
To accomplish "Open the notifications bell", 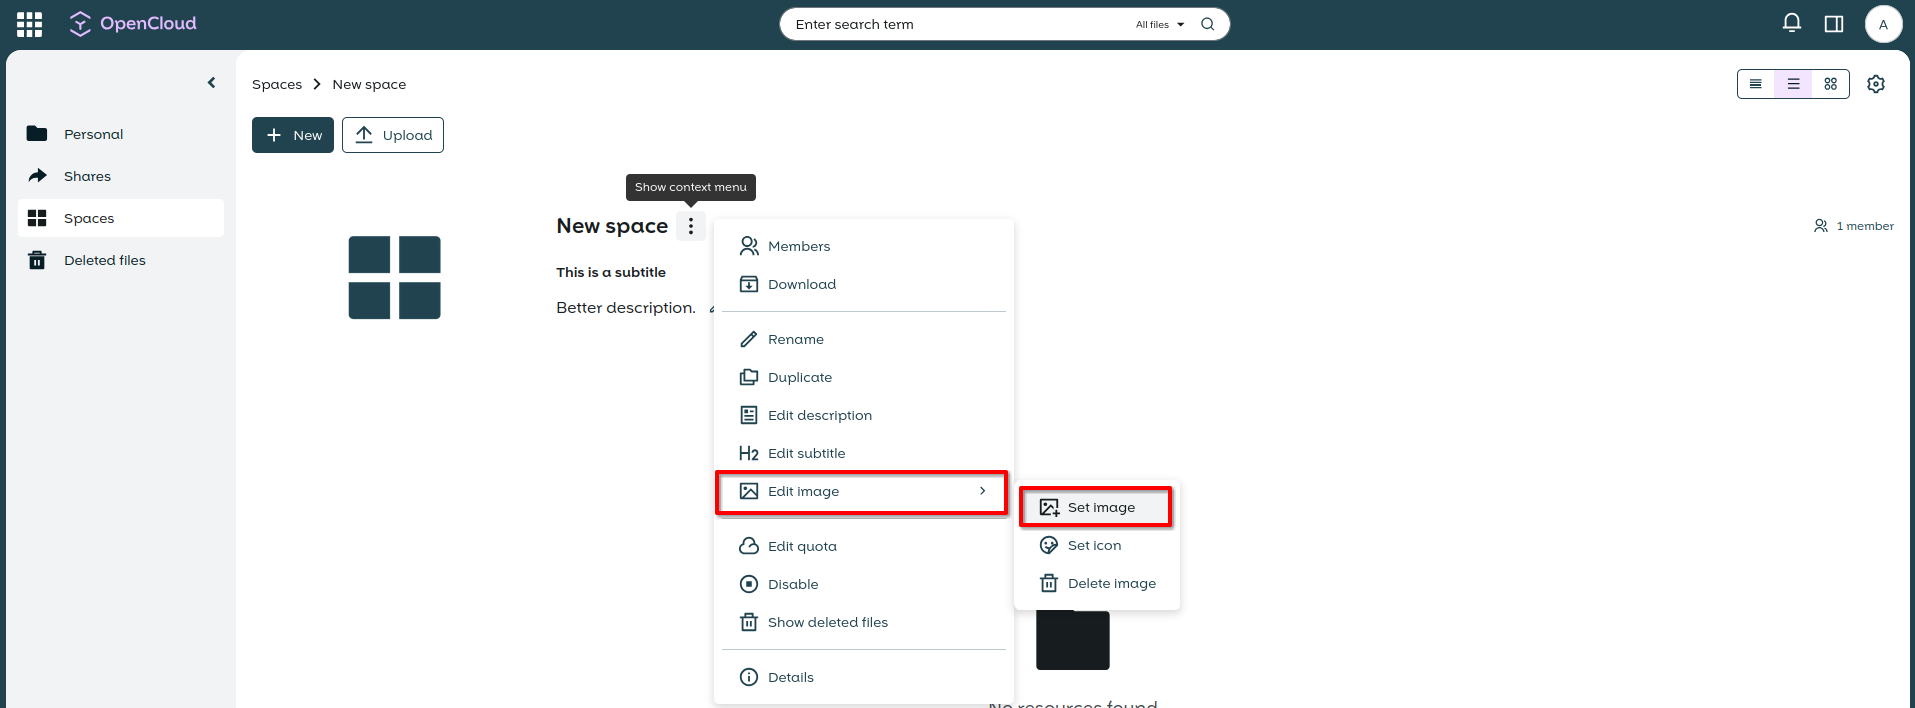I will click(1791, 24).
